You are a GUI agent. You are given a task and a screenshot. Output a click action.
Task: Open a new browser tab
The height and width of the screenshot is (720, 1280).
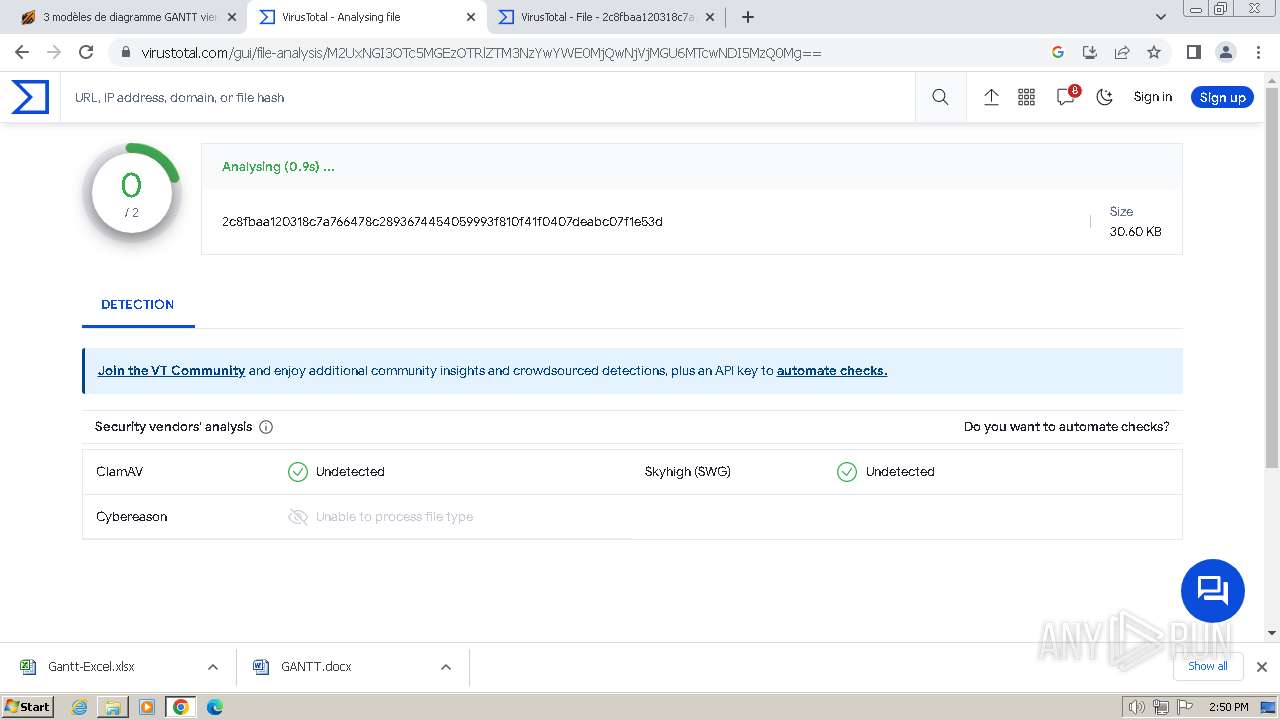748,17
